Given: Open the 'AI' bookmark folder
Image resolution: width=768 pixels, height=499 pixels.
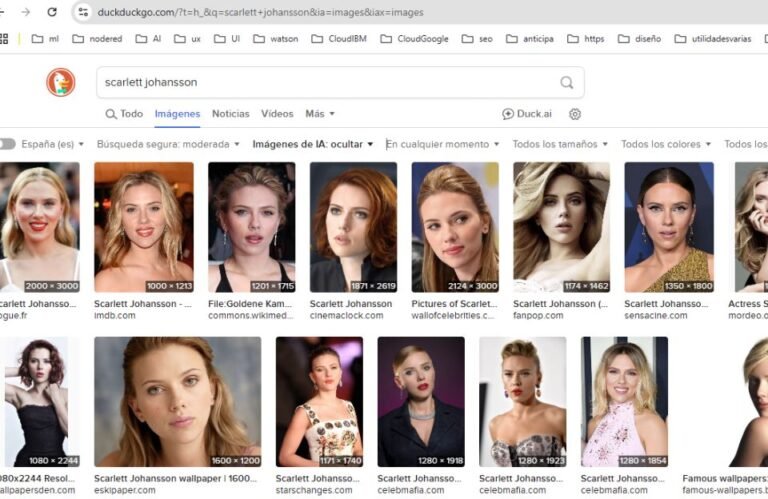Looking at the screenshot, I should (148, 39).
